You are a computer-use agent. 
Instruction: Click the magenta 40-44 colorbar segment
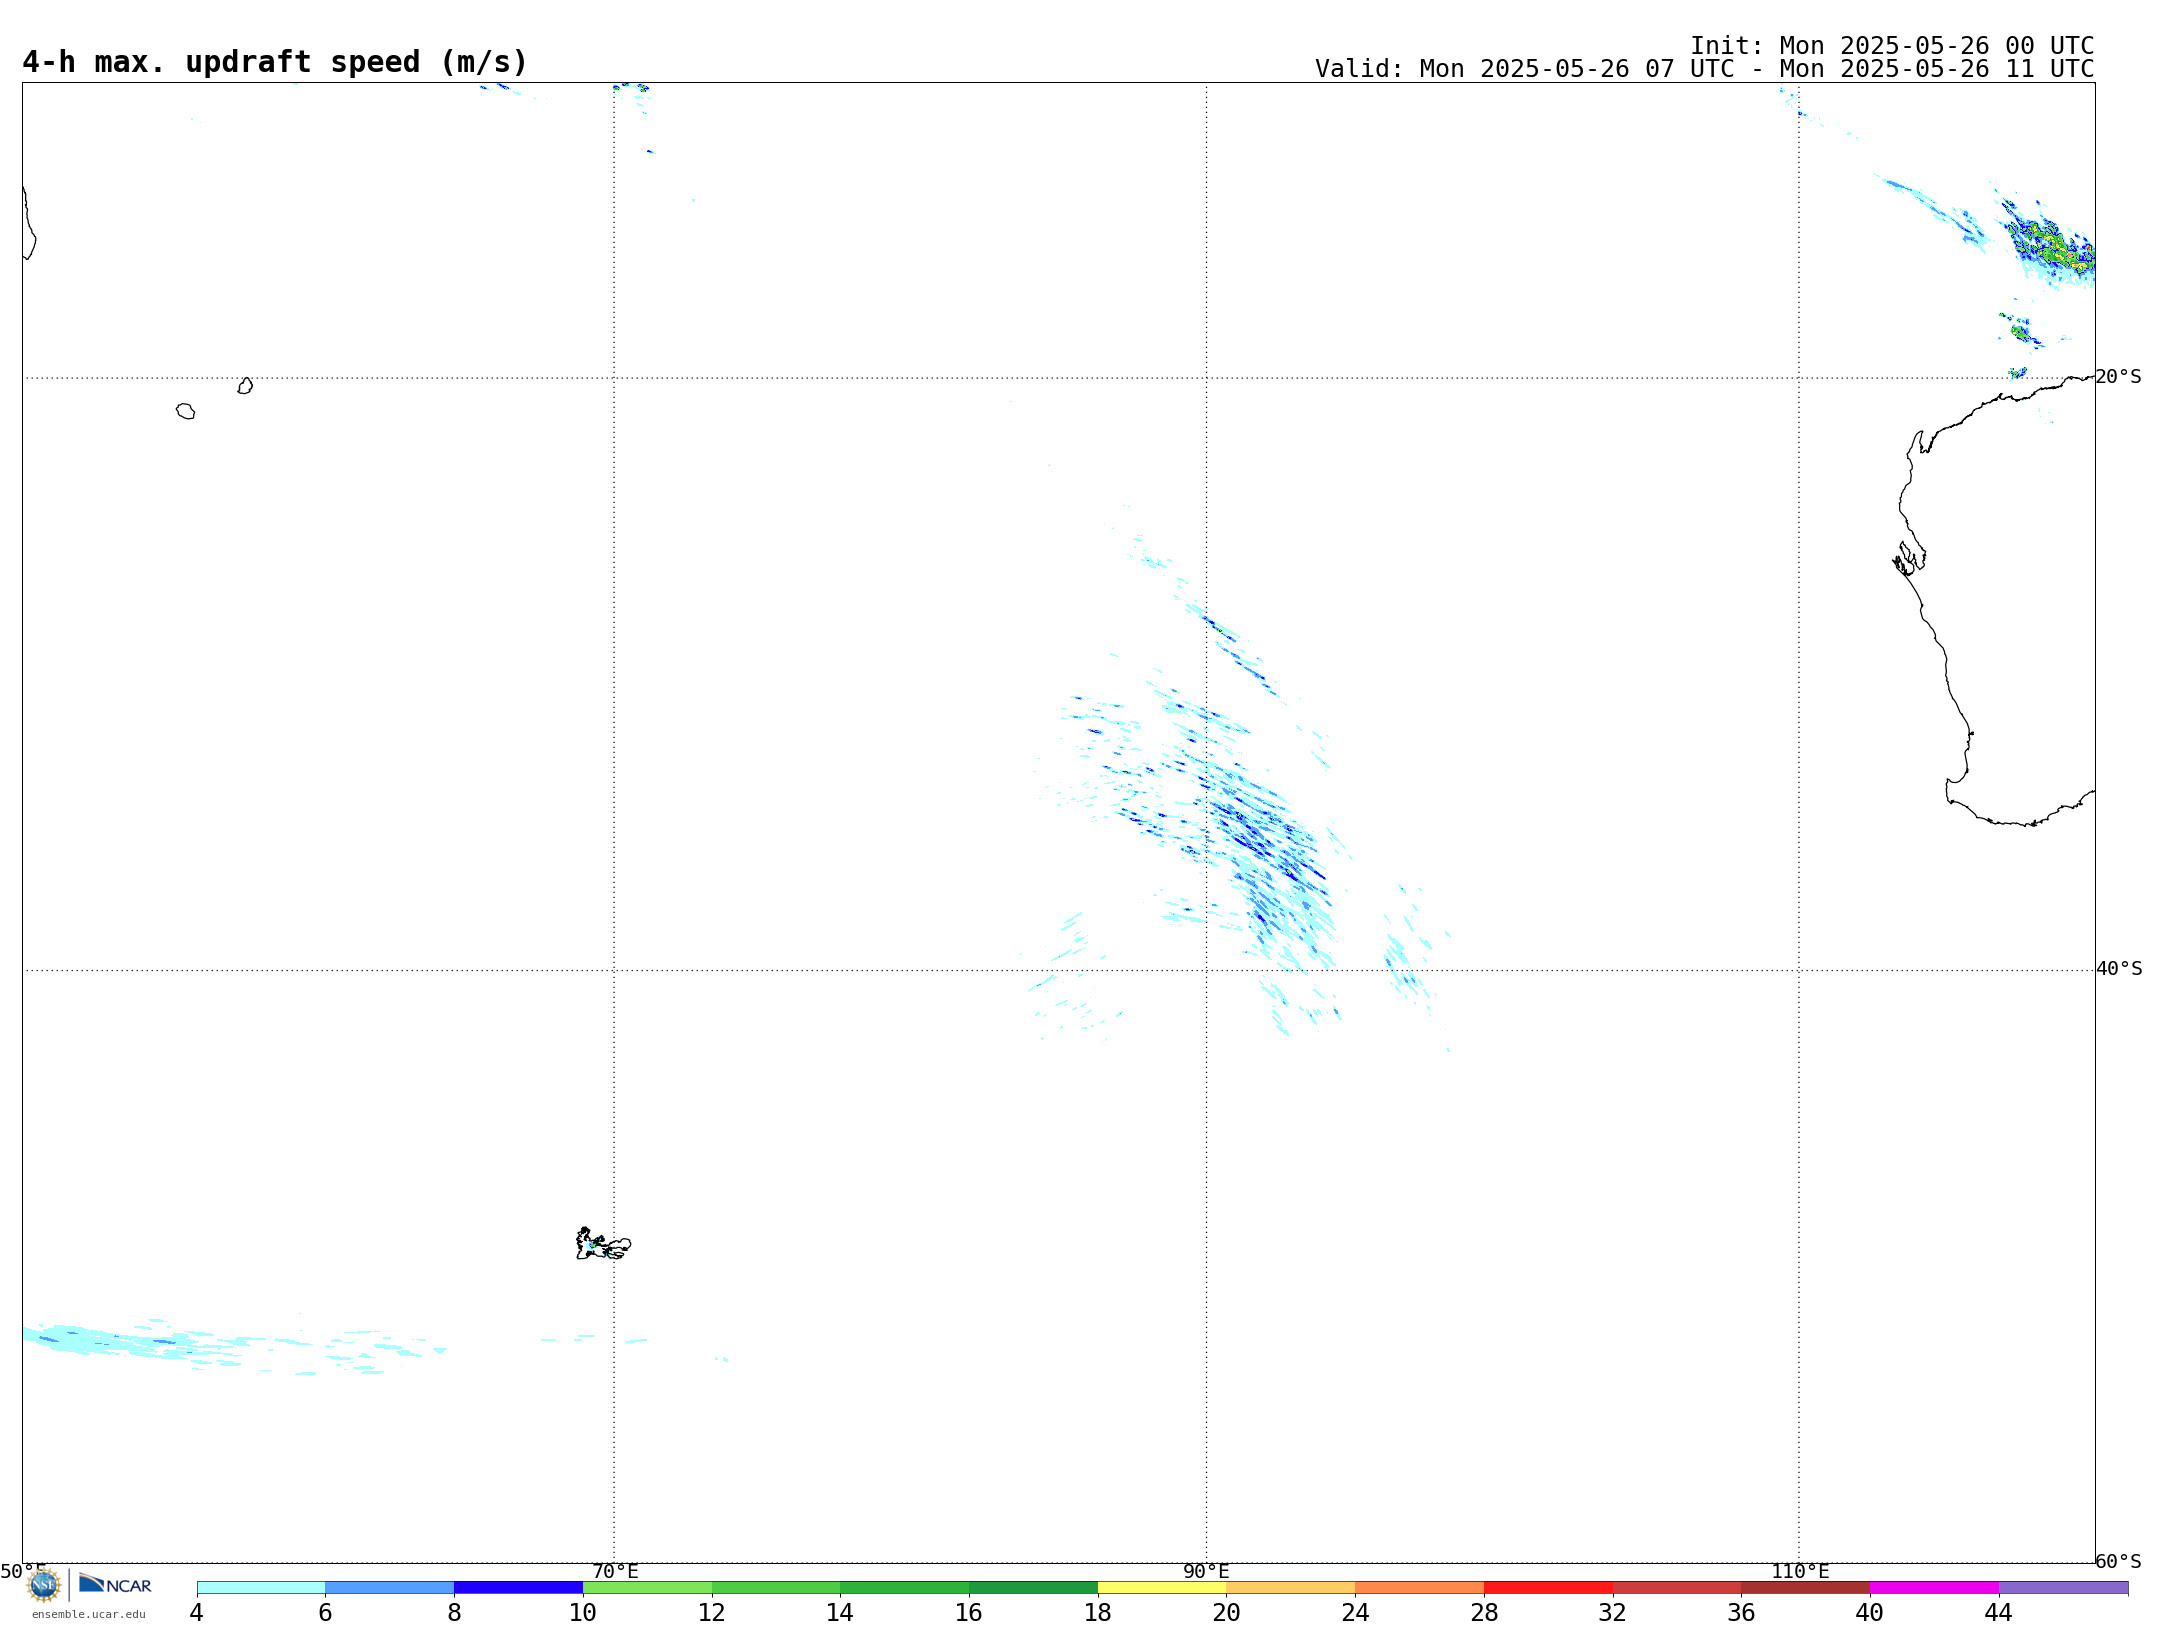[x=1934, y=1588]
